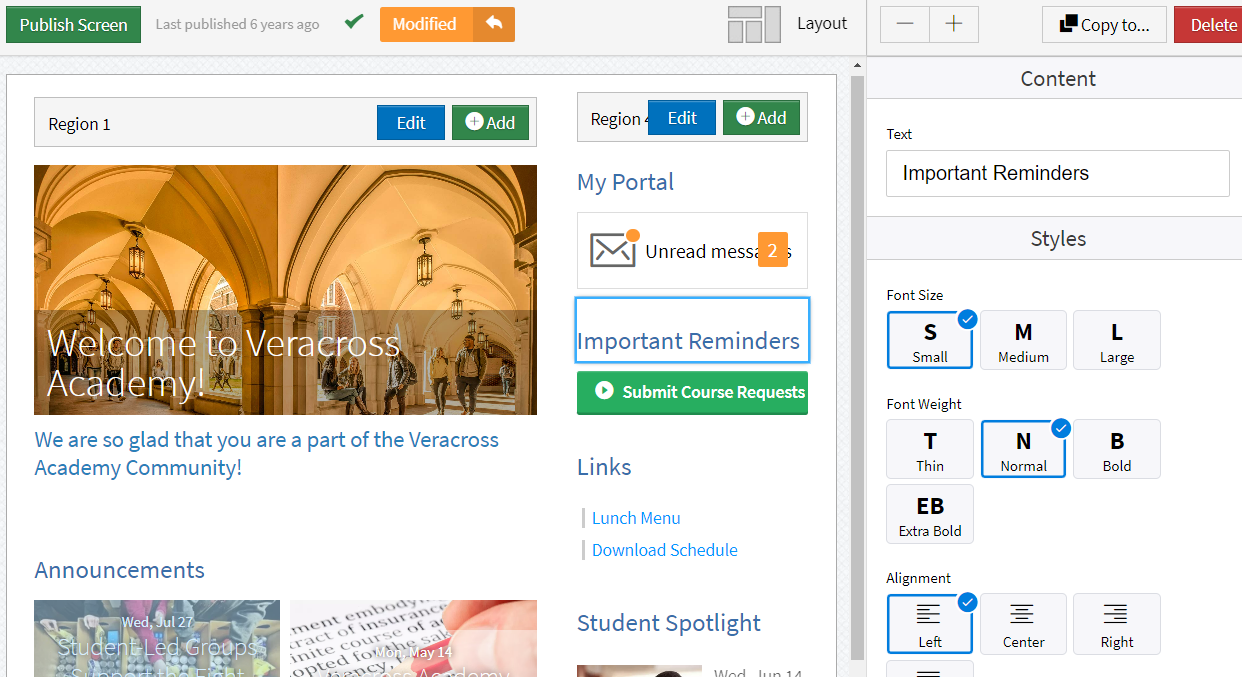Open the Lunch Menu link
Viewport: 1242px width, 677px height.
(x=636, y=518)
